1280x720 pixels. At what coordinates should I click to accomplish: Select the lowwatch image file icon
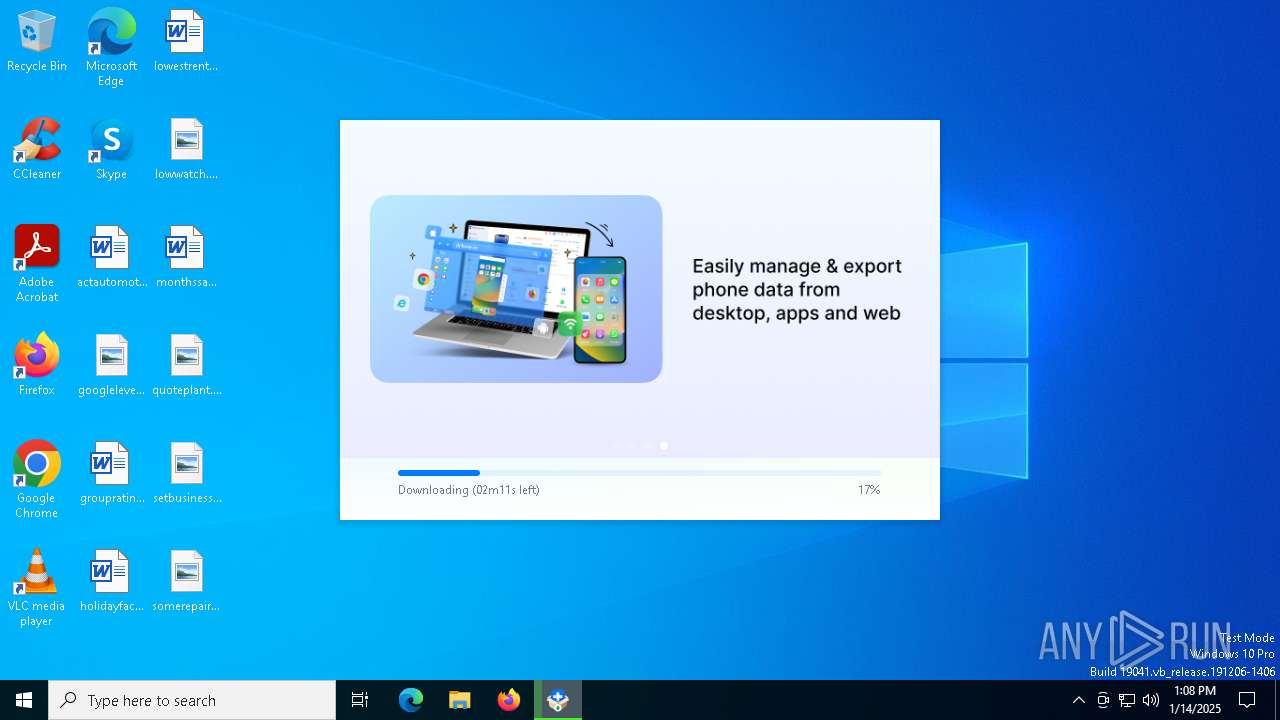pyautogui.click(x=186, y=149)
